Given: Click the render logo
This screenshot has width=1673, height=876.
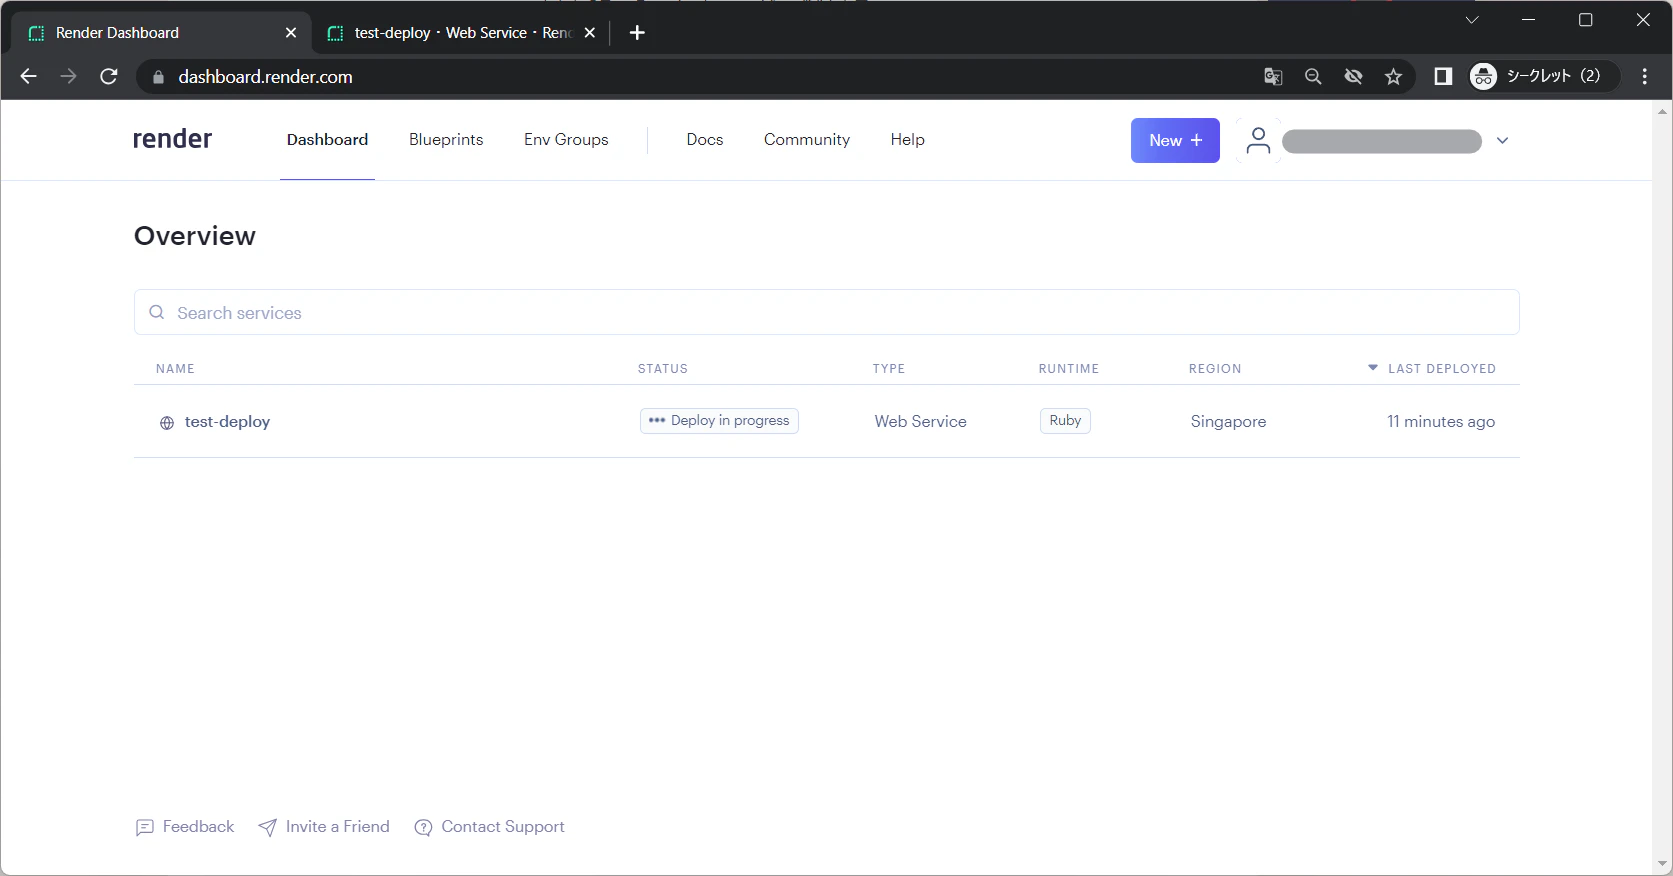Looking at the screenshot, I should 172,139.
